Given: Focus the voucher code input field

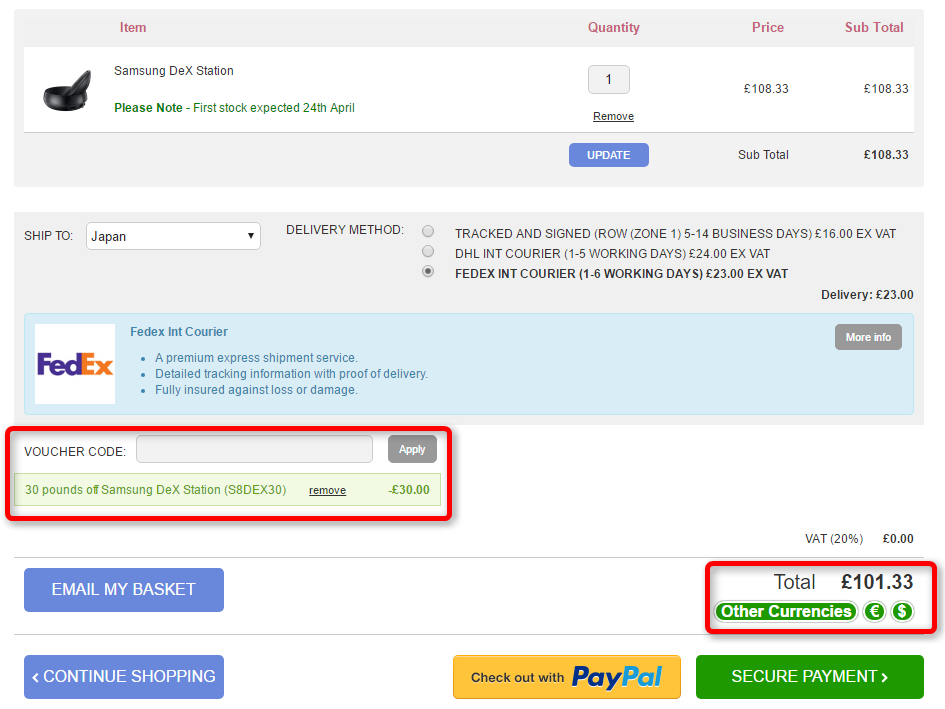Looking at the screenshot, I should click(x=254, y=449).
